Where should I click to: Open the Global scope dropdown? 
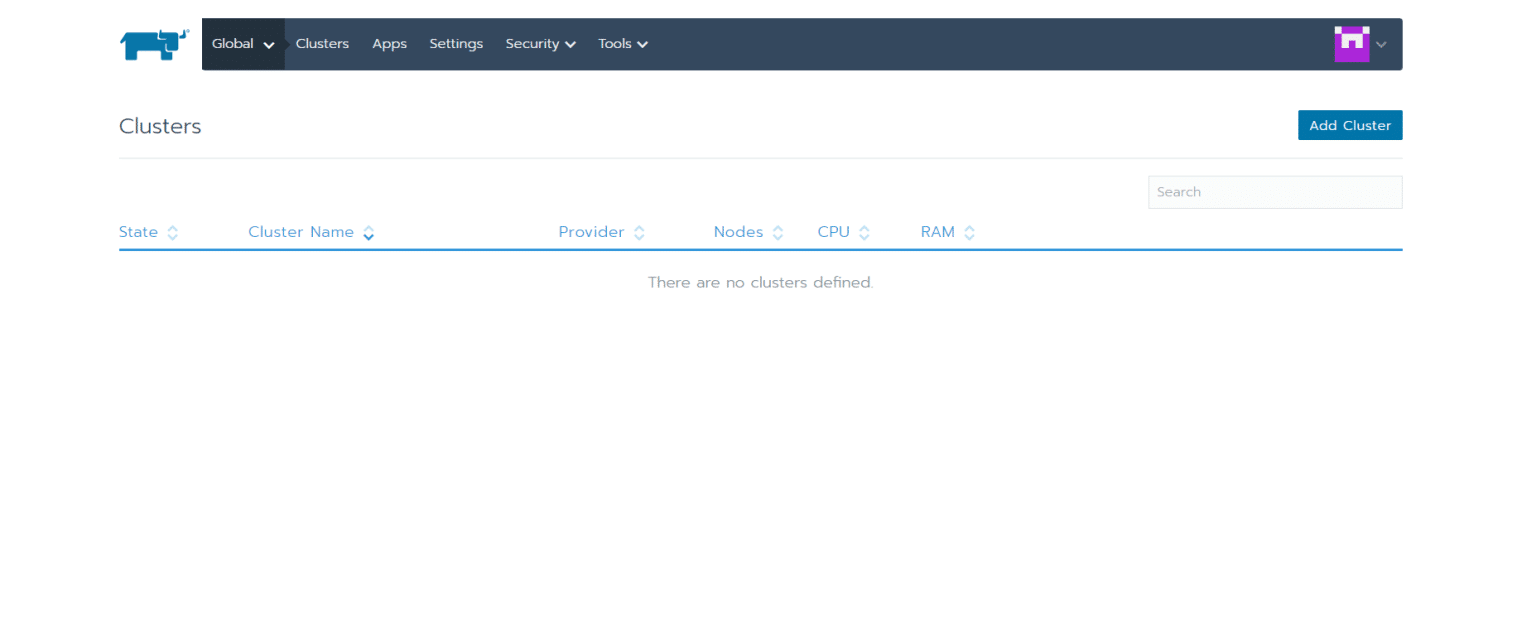coord(243,44)
